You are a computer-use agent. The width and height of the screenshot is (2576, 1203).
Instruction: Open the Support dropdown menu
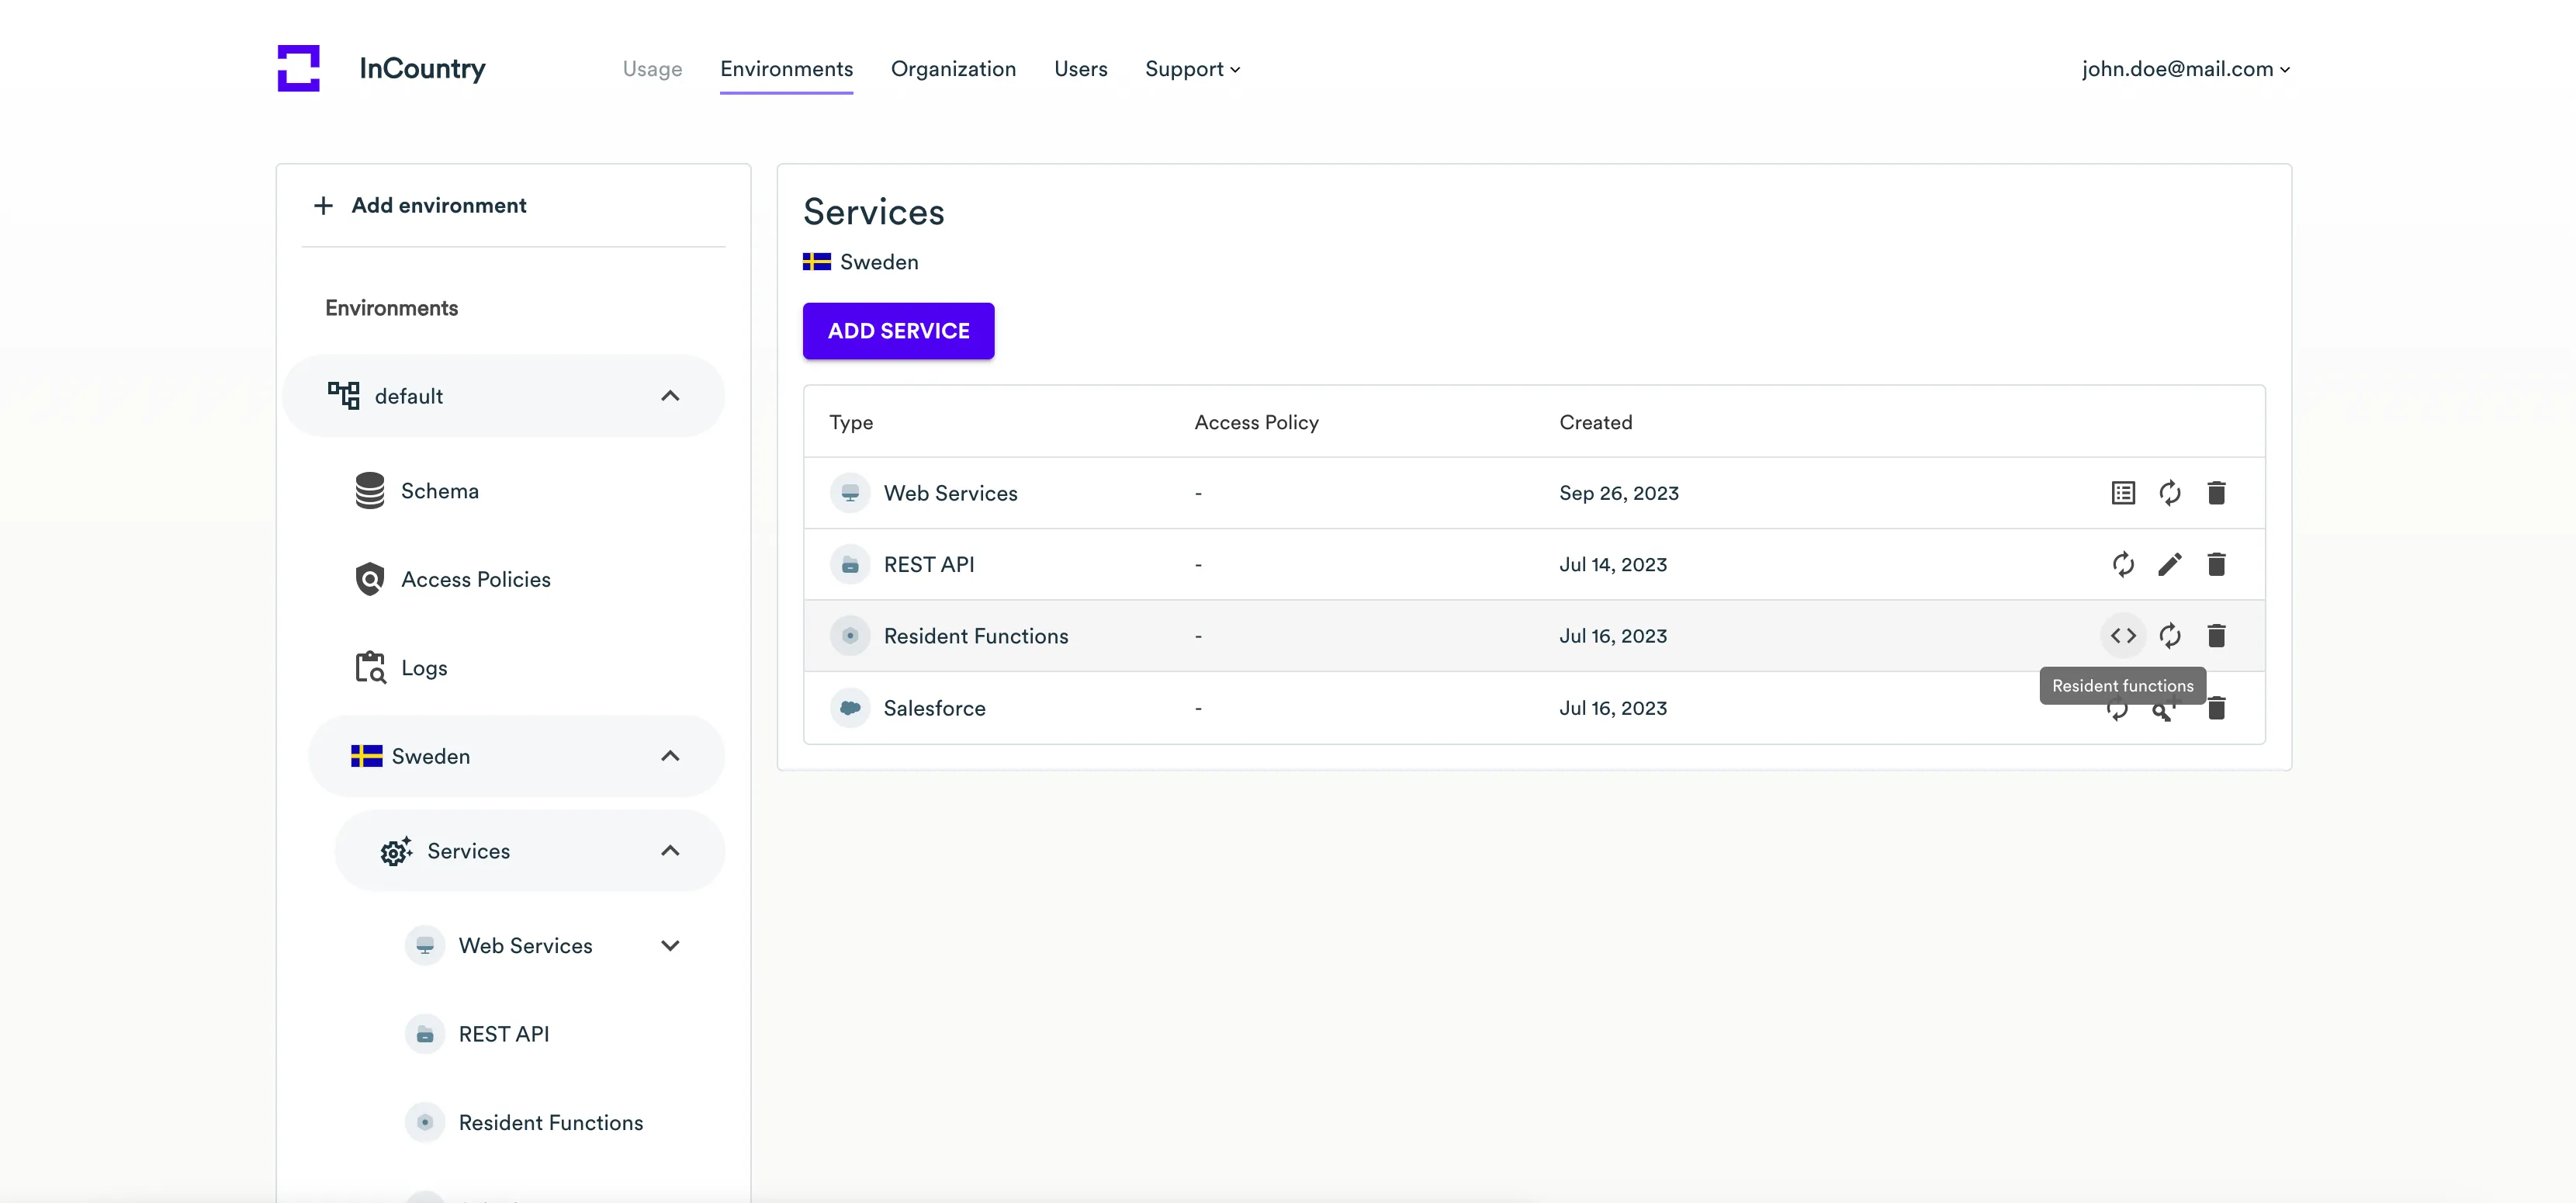click(1192, 69)
